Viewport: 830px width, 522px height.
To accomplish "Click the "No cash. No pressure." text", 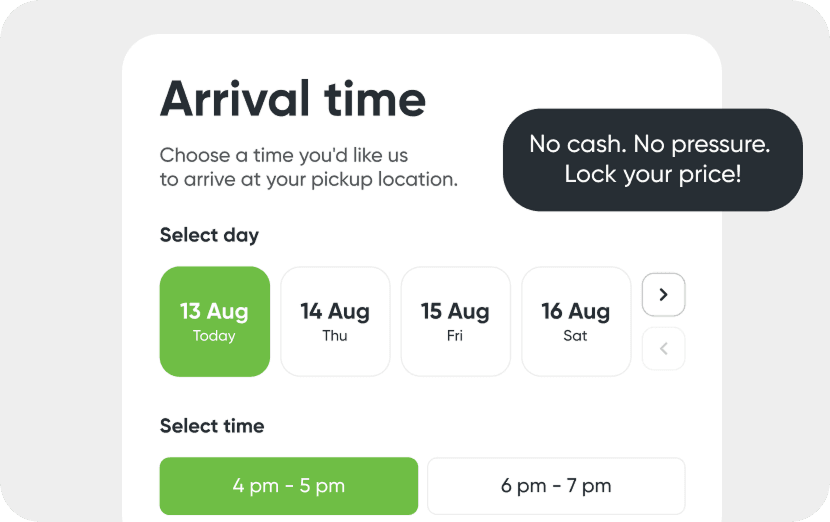I will pos(650,145).
